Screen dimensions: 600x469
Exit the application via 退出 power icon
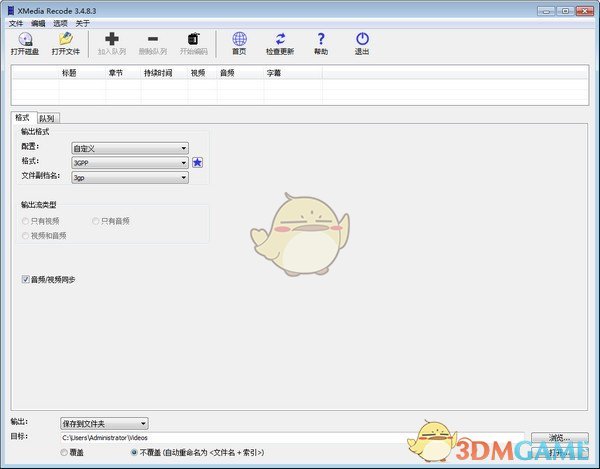pos(362,44)
